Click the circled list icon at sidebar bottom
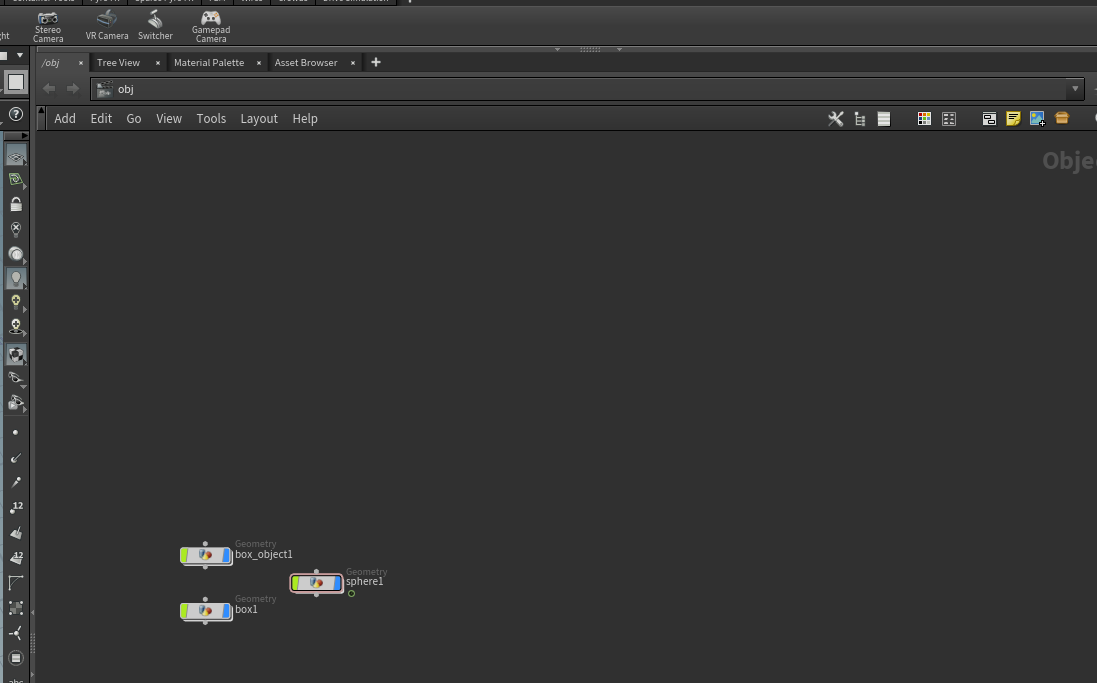Viewport: 1097px width, 683px height. [16, 659]
